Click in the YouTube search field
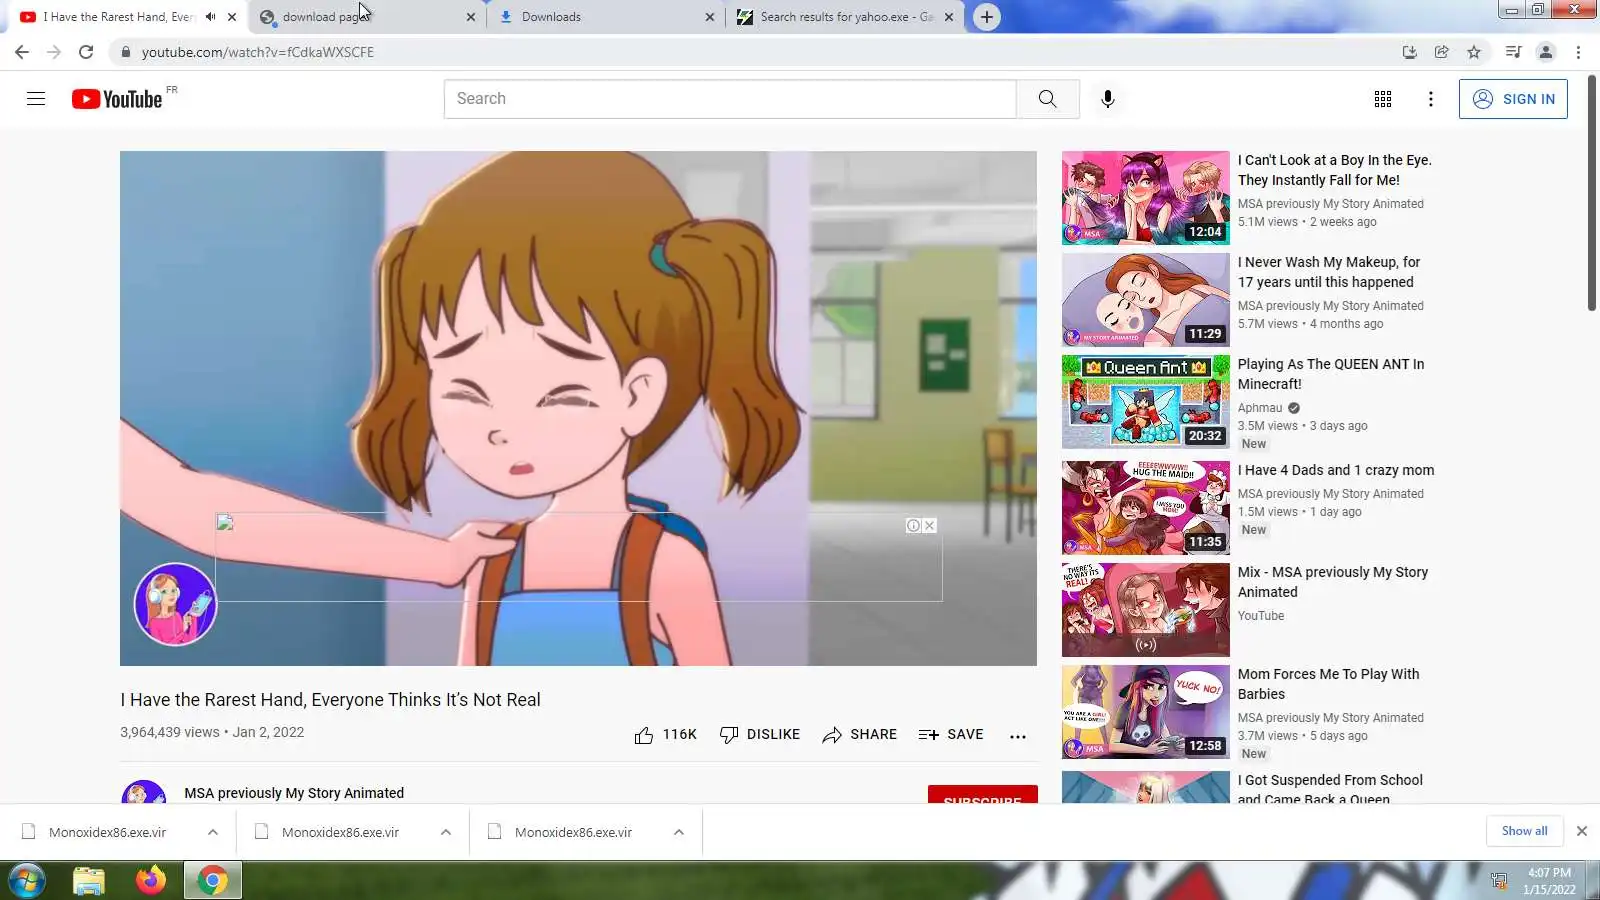The width and height of the screenshot is (1600, 900). (730, 99)
